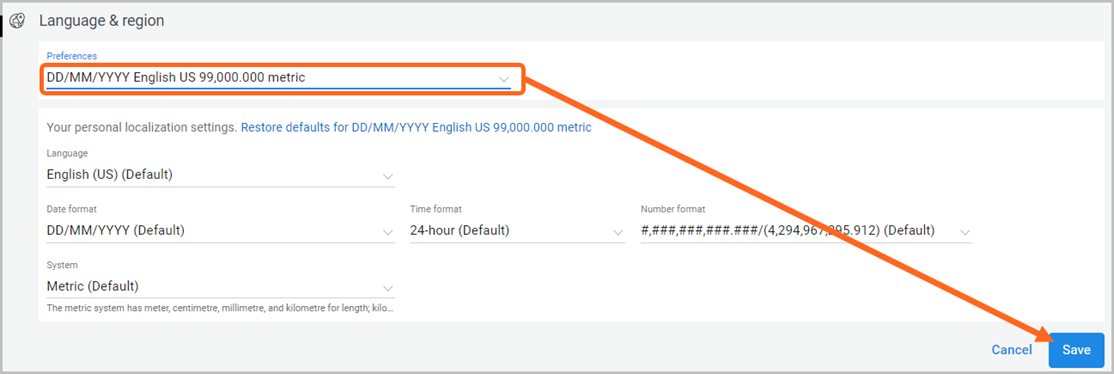Open the Number format dropdown
The image size is (1114, 374).
806,231
